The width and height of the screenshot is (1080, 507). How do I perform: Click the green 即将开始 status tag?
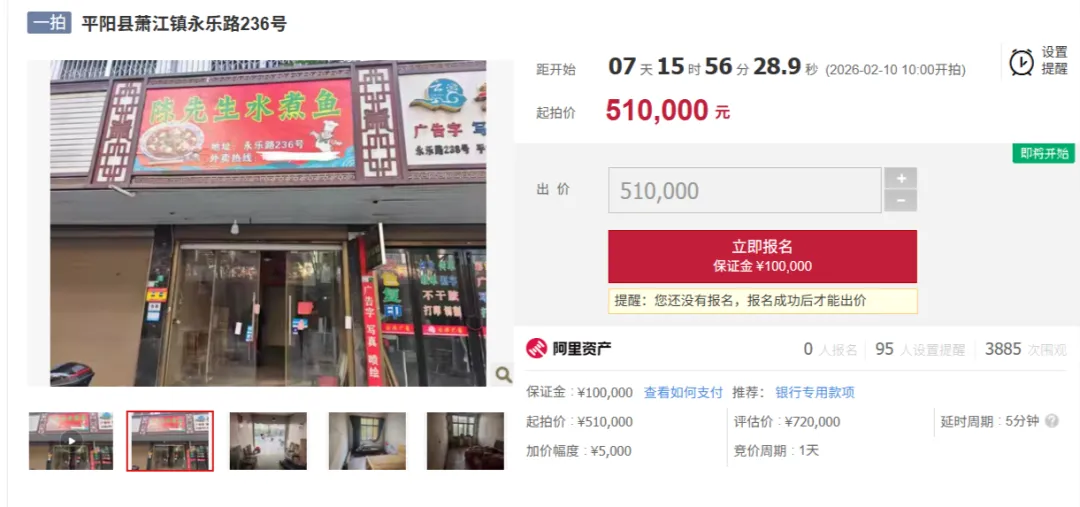pos(1043,153)
